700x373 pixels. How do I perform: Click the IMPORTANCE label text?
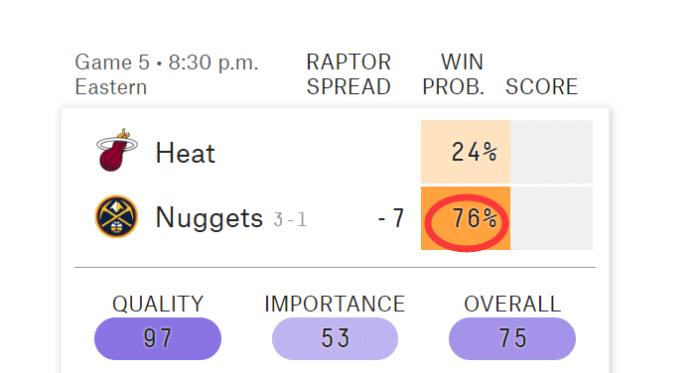[x=335, y=304]
